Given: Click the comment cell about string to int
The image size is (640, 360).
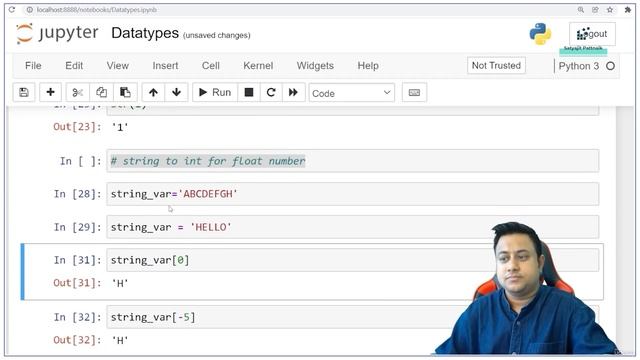Looking at the screenshot, I should [x=353, y=161].
